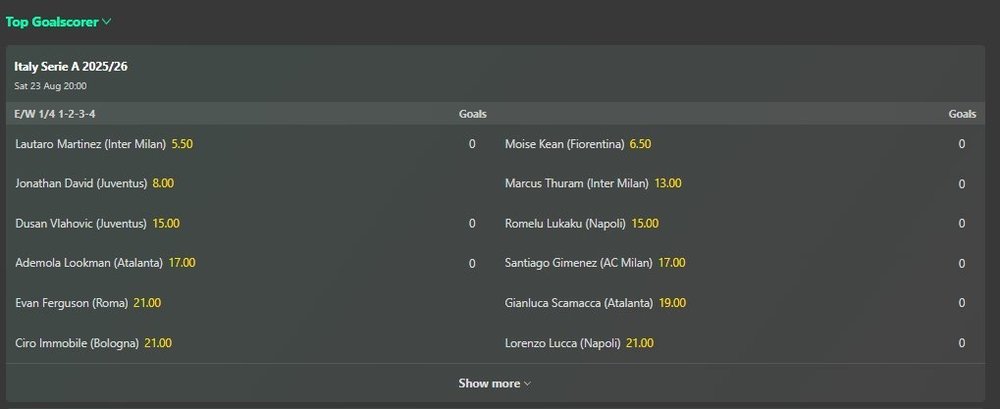1000x409 pixels.
Task: Open the Top Goalscorer market dropdown
Action: (x=58, y=20)
